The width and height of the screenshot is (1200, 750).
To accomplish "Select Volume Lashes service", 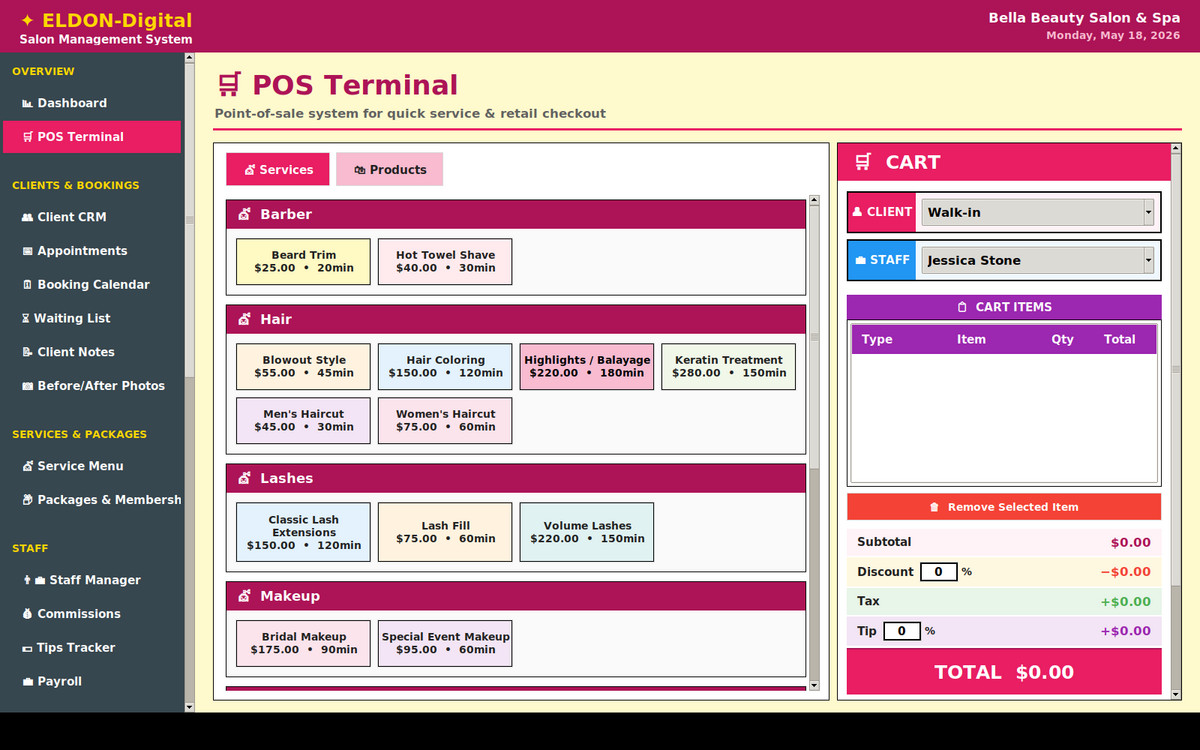I will pos(587,532).
